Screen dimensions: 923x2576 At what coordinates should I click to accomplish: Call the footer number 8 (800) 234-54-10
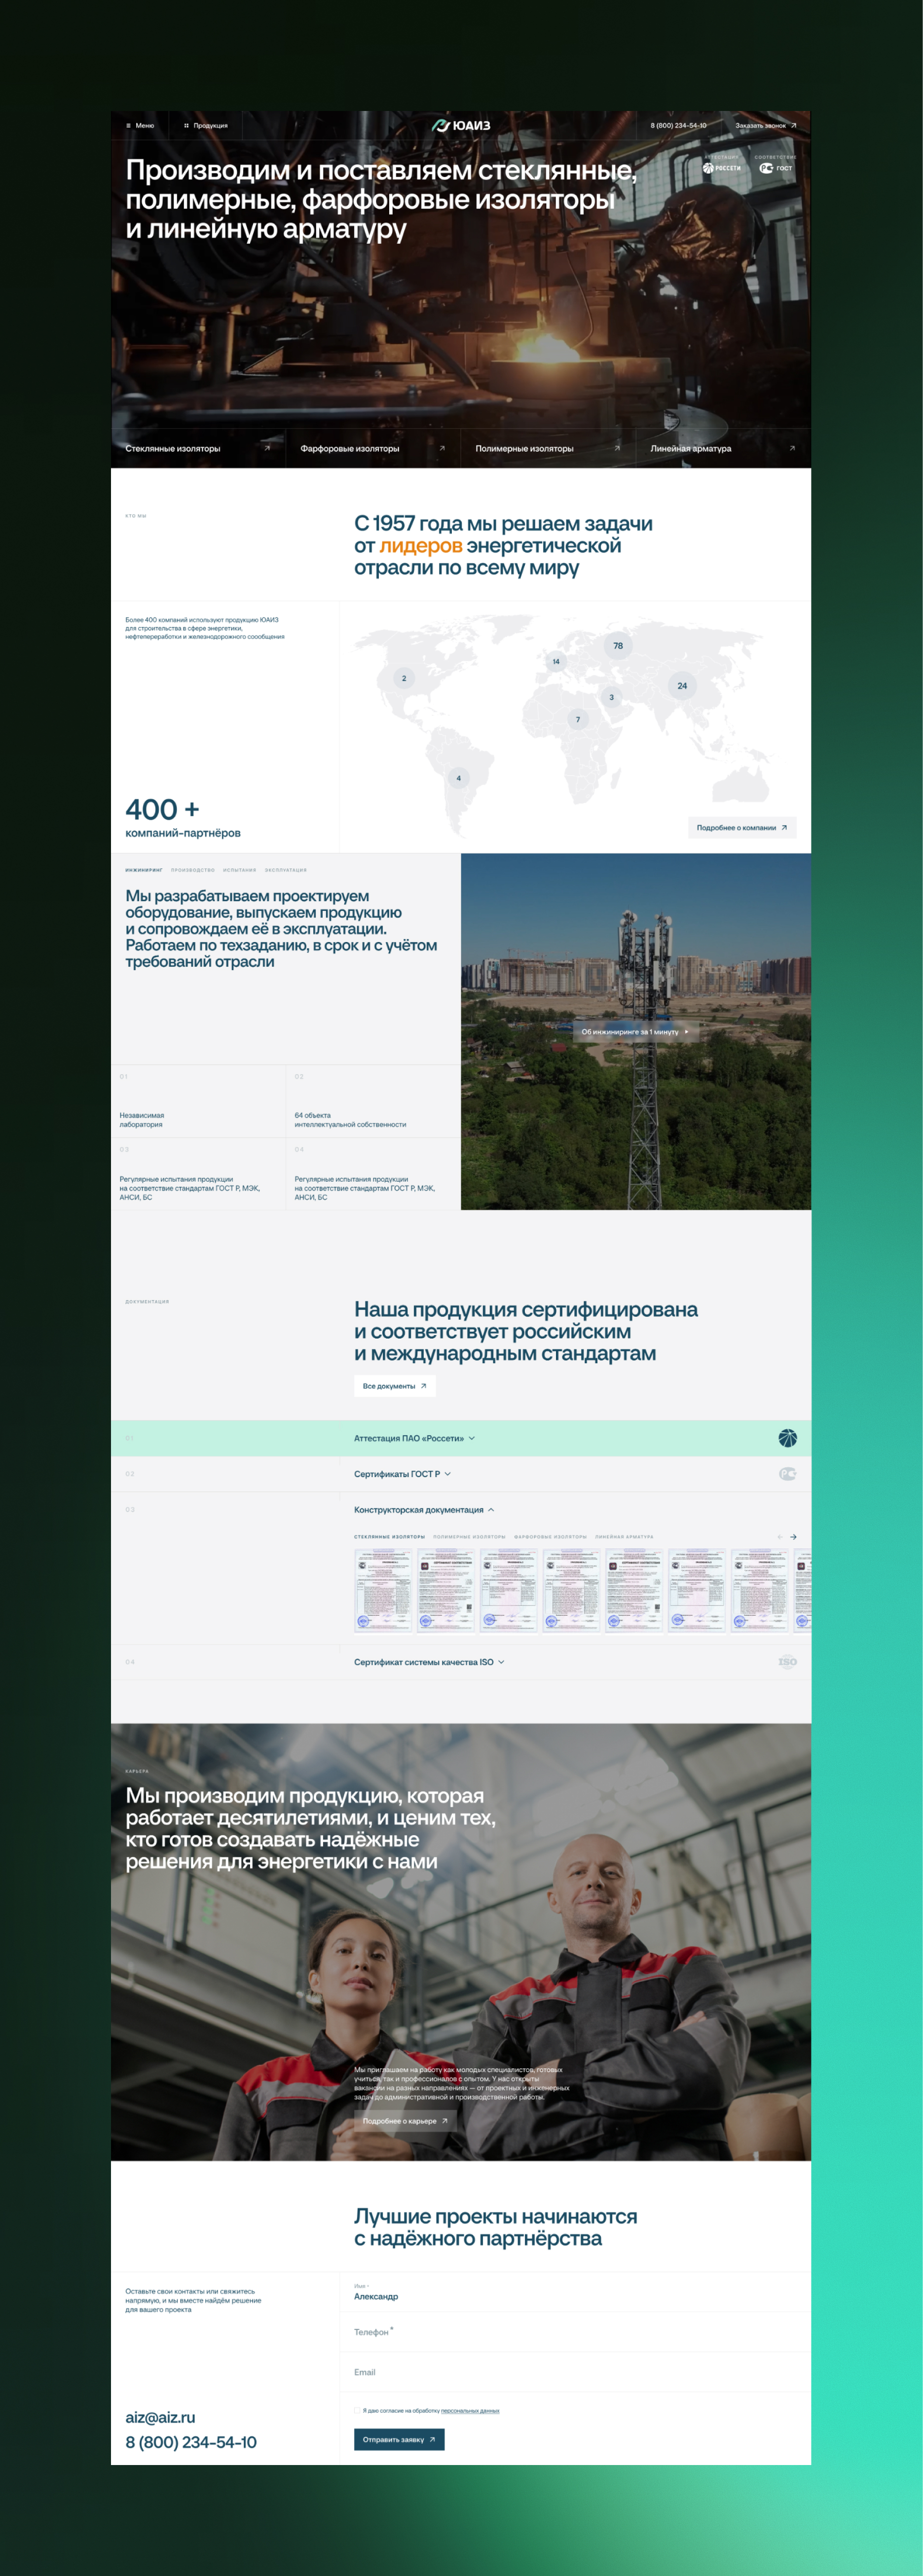point(191,2442)
